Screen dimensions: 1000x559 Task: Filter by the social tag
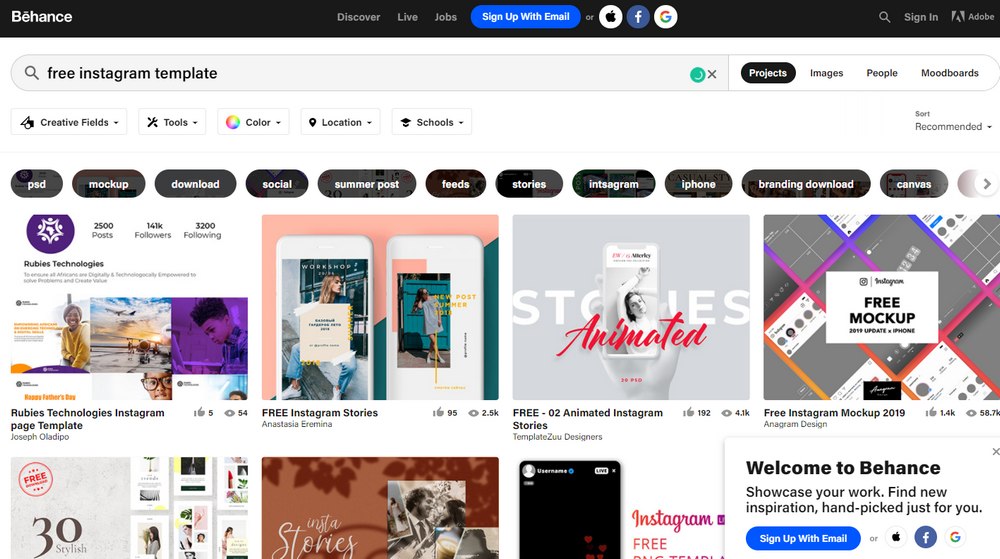coord(277,184)
